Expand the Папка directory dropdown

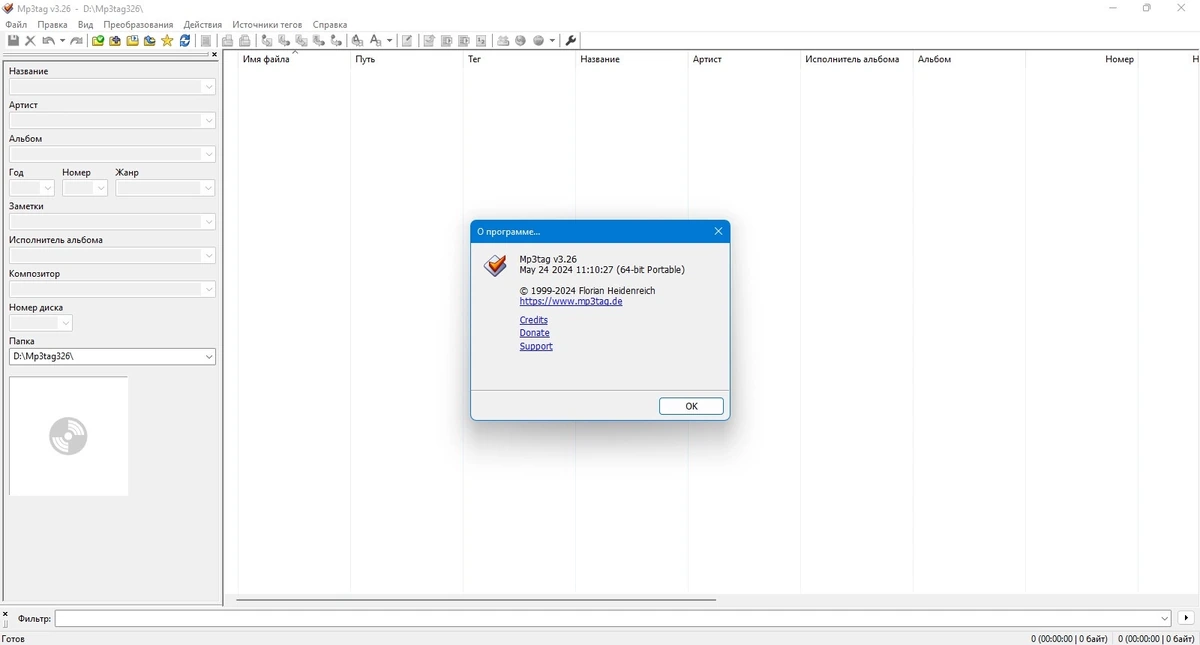[209, 357]
